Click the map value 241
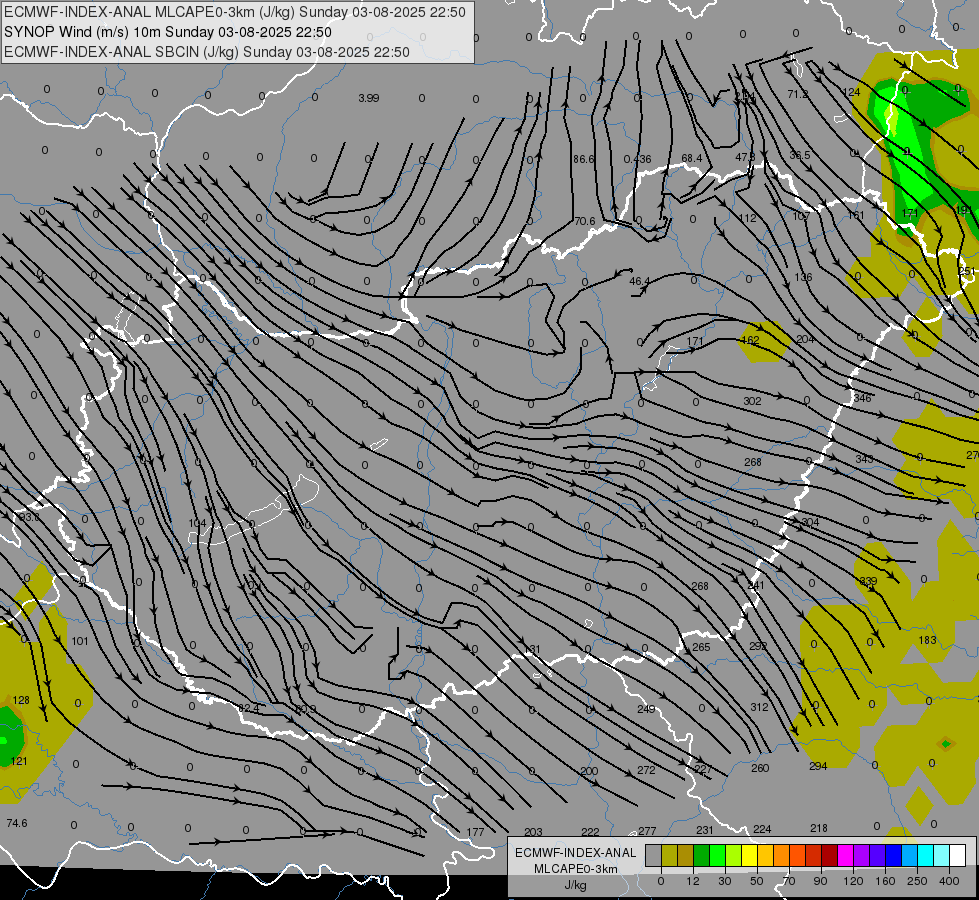Screen dimensions: 979x900 coord(755,585)
